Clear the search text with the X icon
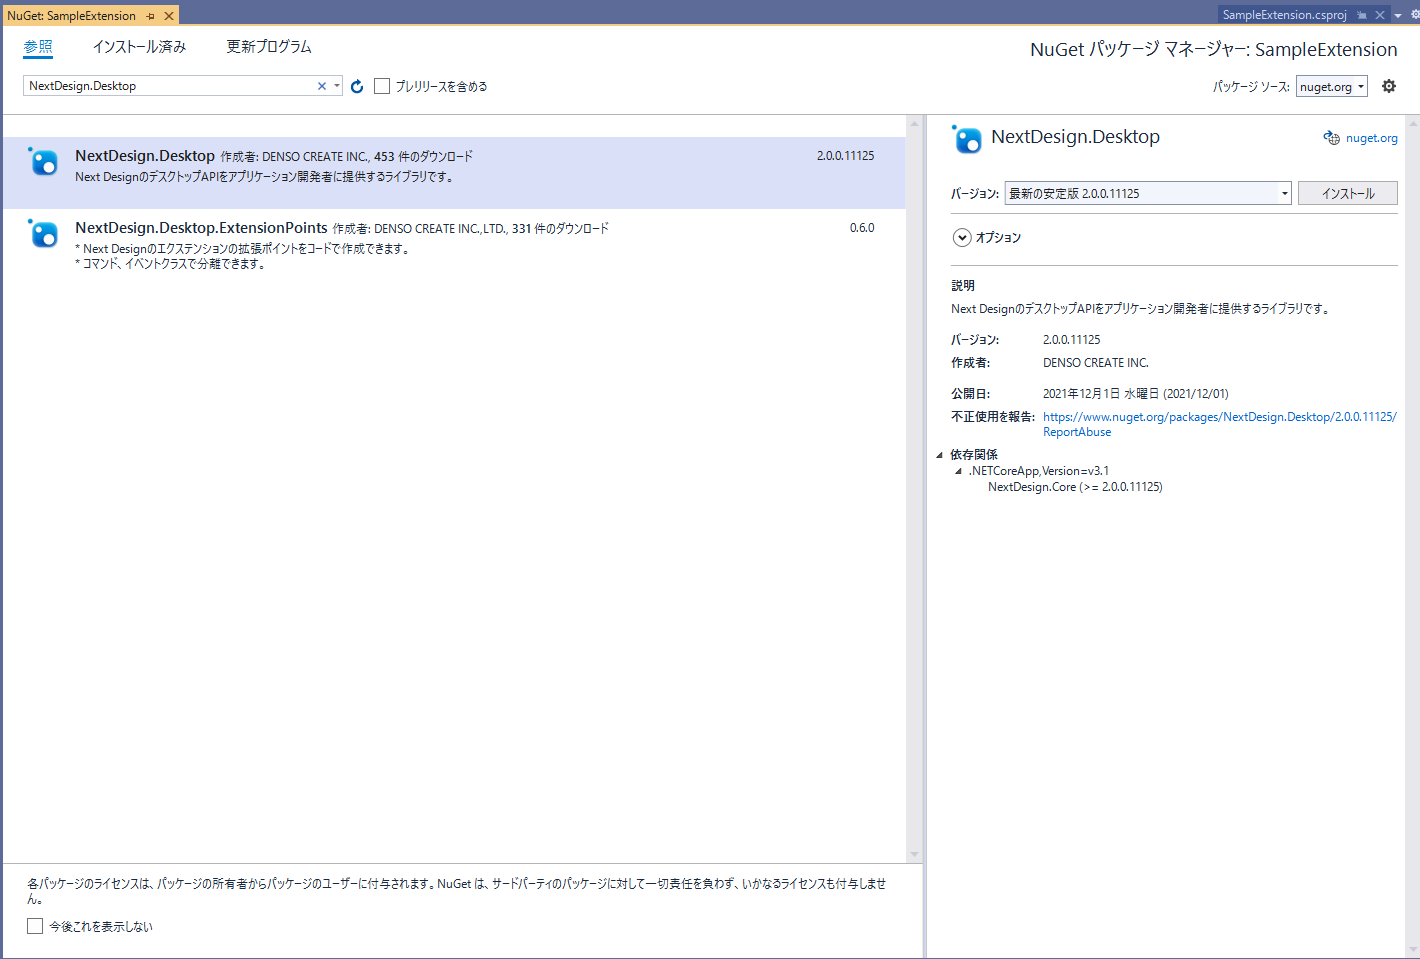 pyautogui.click(x=322, y=86)
